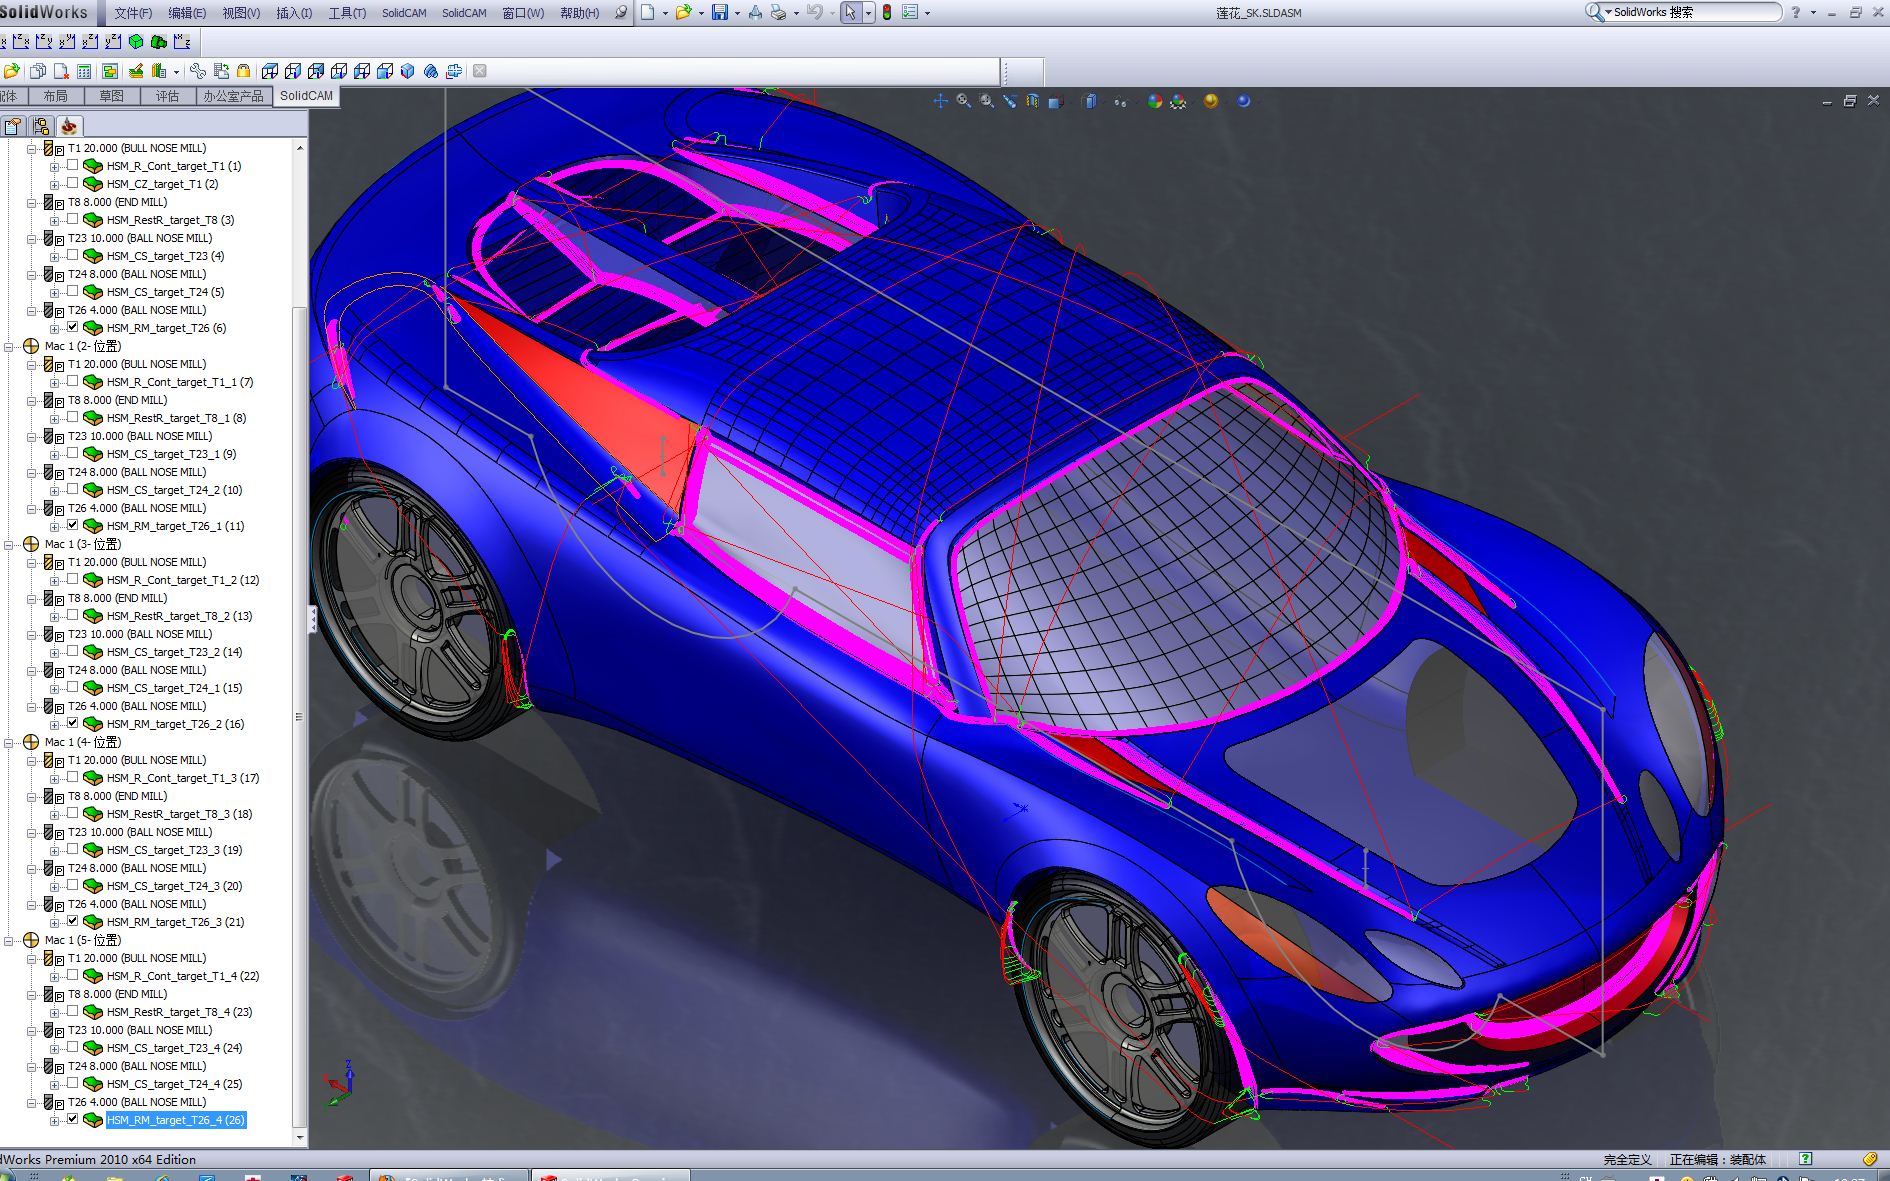1890x1181 pixels.
Task: Click the yellow padlock icon in SolidCAM toolbar
Action: (243, 71)
